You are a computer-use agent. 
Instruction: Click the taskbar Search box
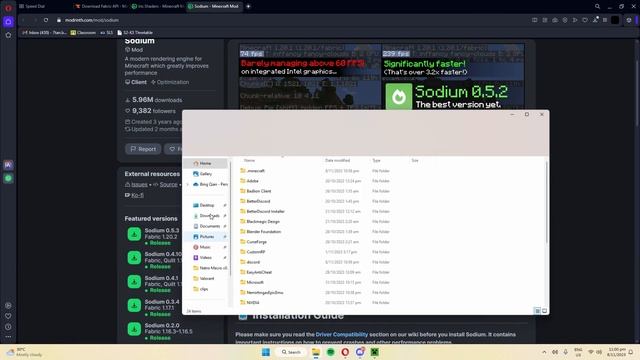click(291, 352)
